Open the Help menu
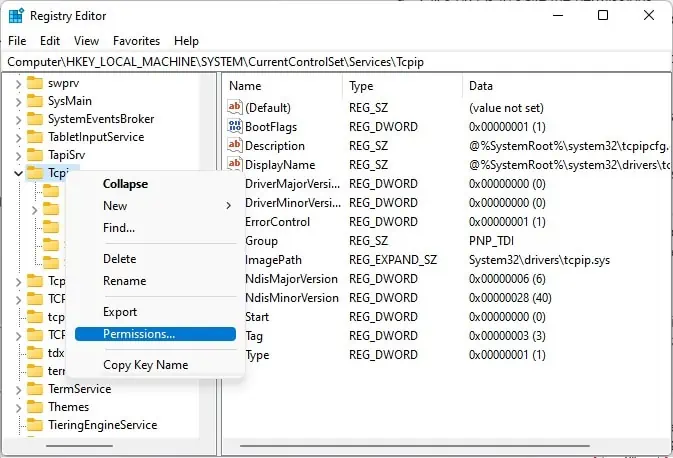 click(186, 41)
